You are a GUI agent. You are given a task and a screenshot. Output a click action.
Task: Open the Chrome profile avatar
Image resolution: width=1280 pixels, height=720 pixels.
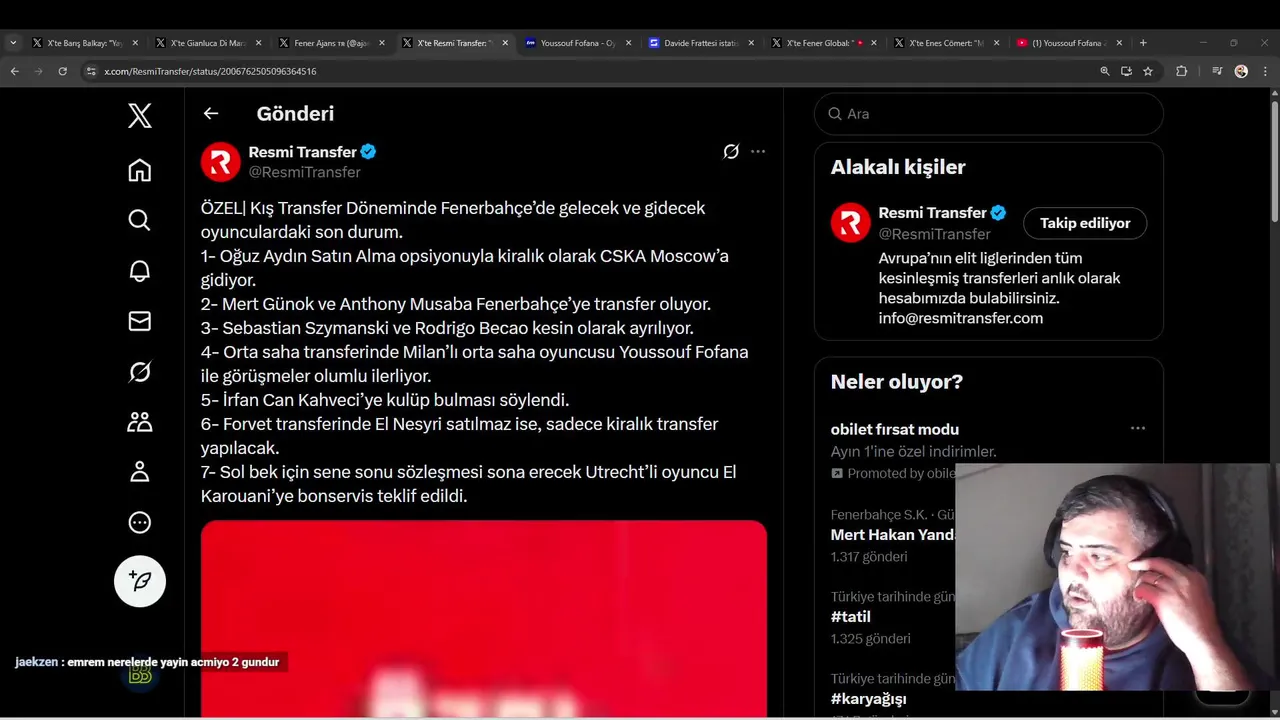coord(1241,71)
